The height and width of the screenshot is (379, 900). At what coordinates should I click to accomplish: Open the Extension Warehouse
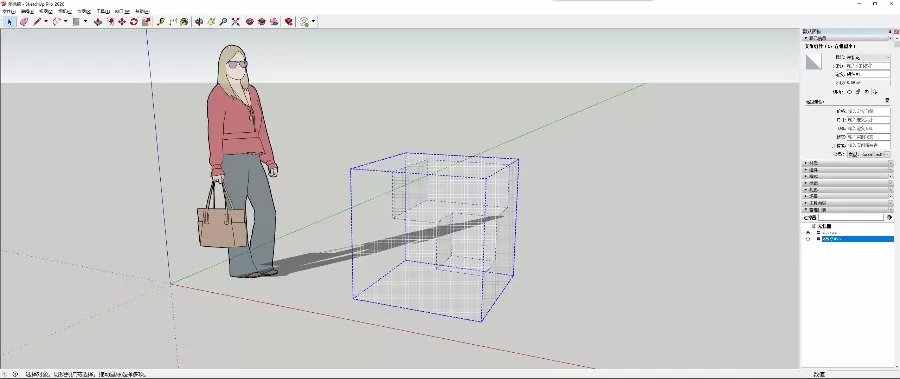(262, 22)
